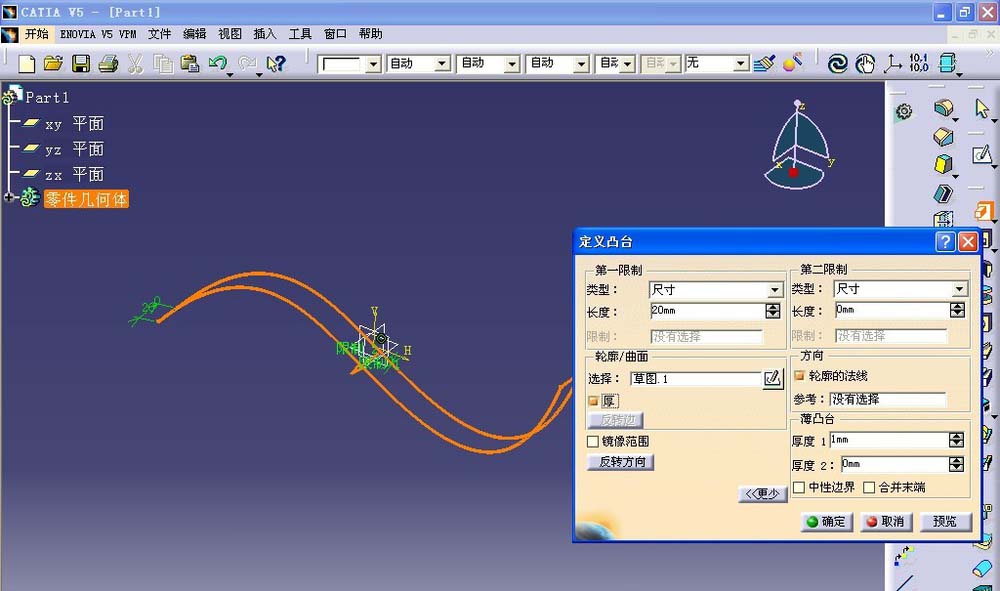Select the xy 平面 item in the tree

click(x=62, y=124)
